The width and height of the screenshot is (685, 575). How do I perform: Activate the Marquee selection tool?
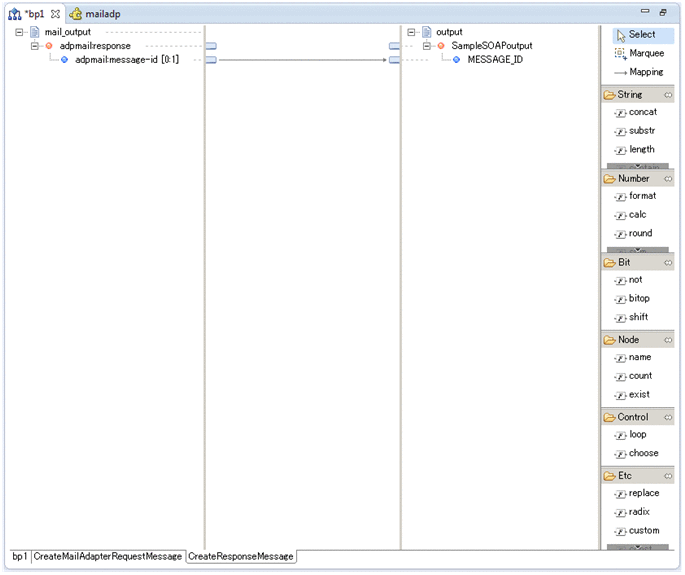645,53
